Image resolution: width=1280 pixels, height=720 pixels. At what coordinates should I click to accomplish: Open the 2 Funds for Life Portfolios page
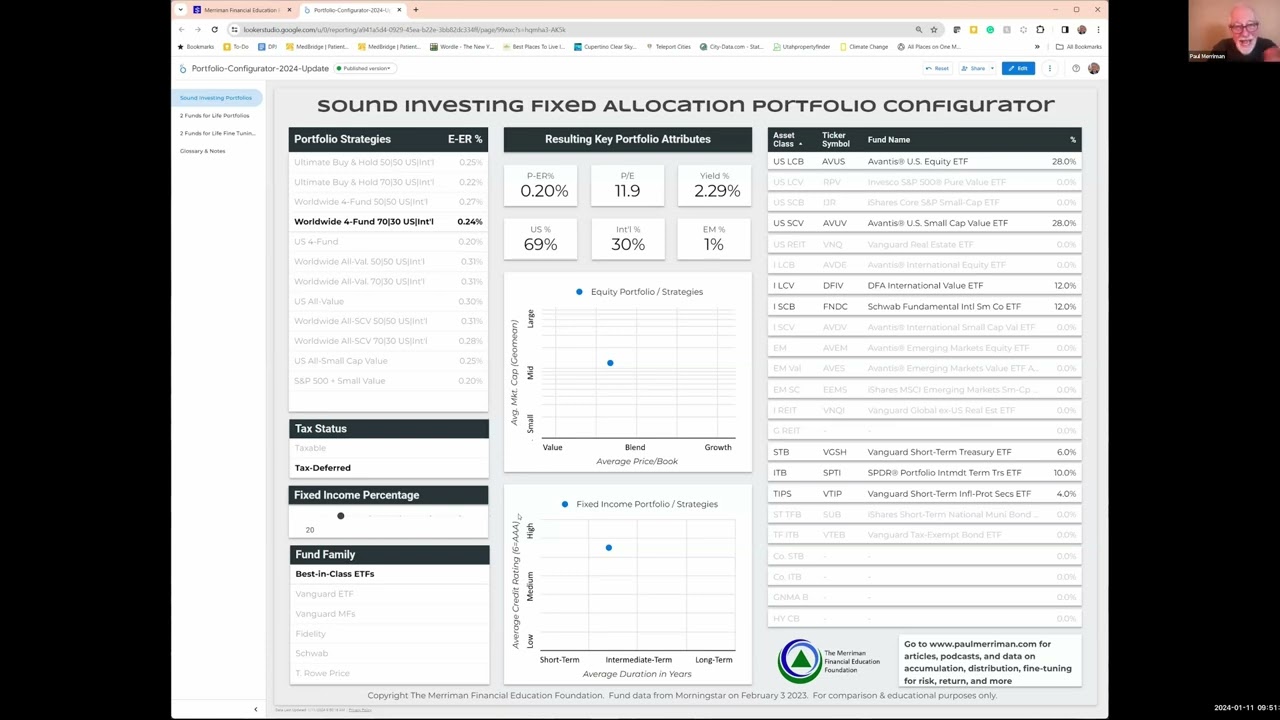tap(215, 116)
